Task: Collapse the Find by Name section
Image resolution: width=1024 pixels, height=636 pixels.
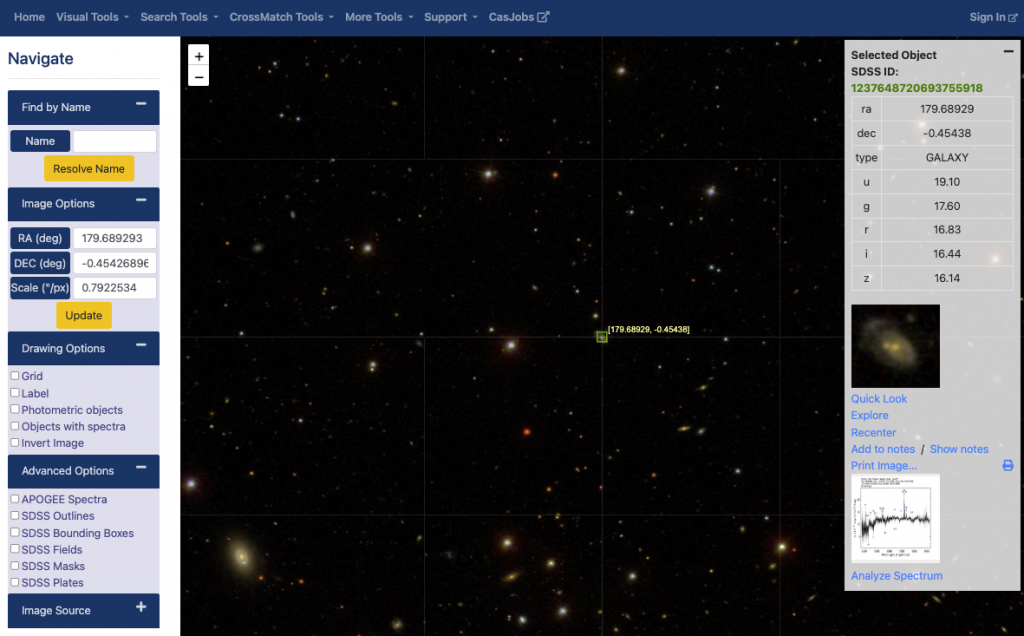Action: click(x=141, y=104)
